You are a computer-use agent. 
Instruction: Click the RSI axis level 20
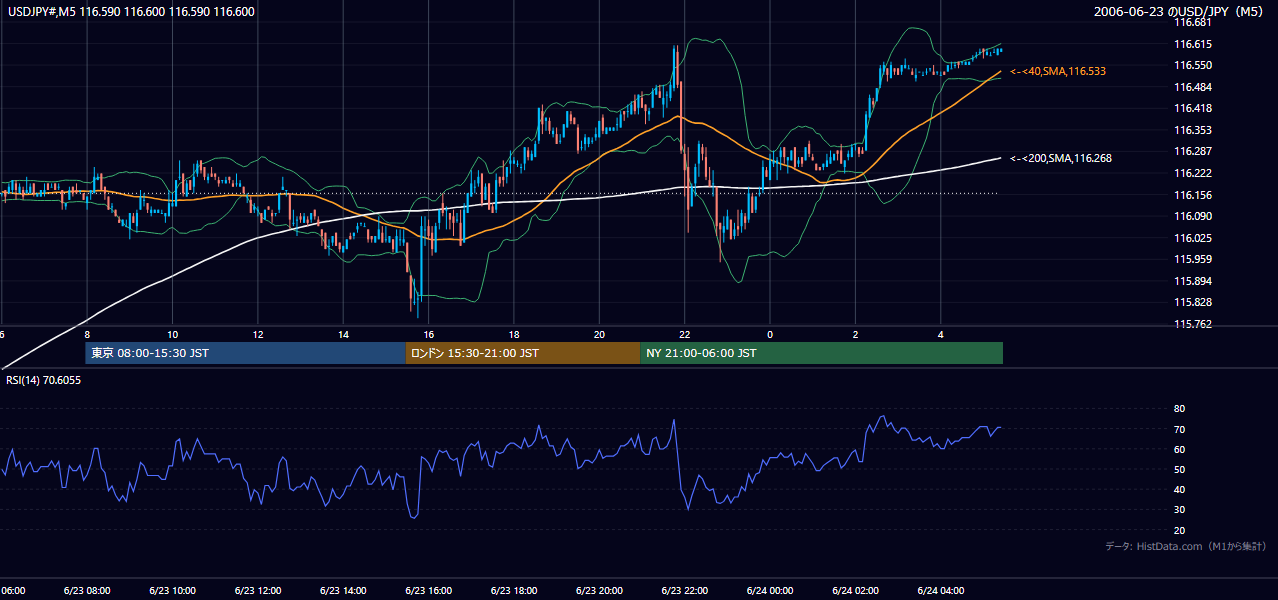coord(1179,530)
